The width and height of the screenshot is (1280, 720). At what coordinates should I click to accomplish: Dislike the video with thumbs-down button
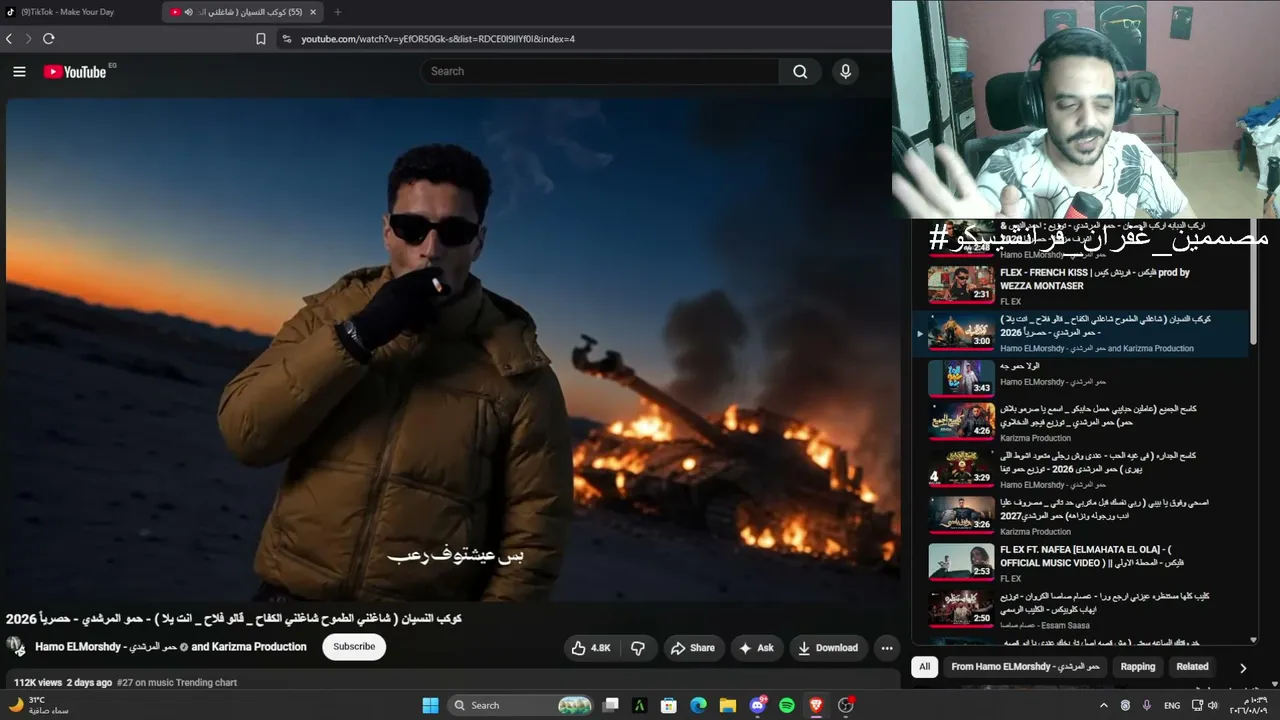click(x=638, y=648)
